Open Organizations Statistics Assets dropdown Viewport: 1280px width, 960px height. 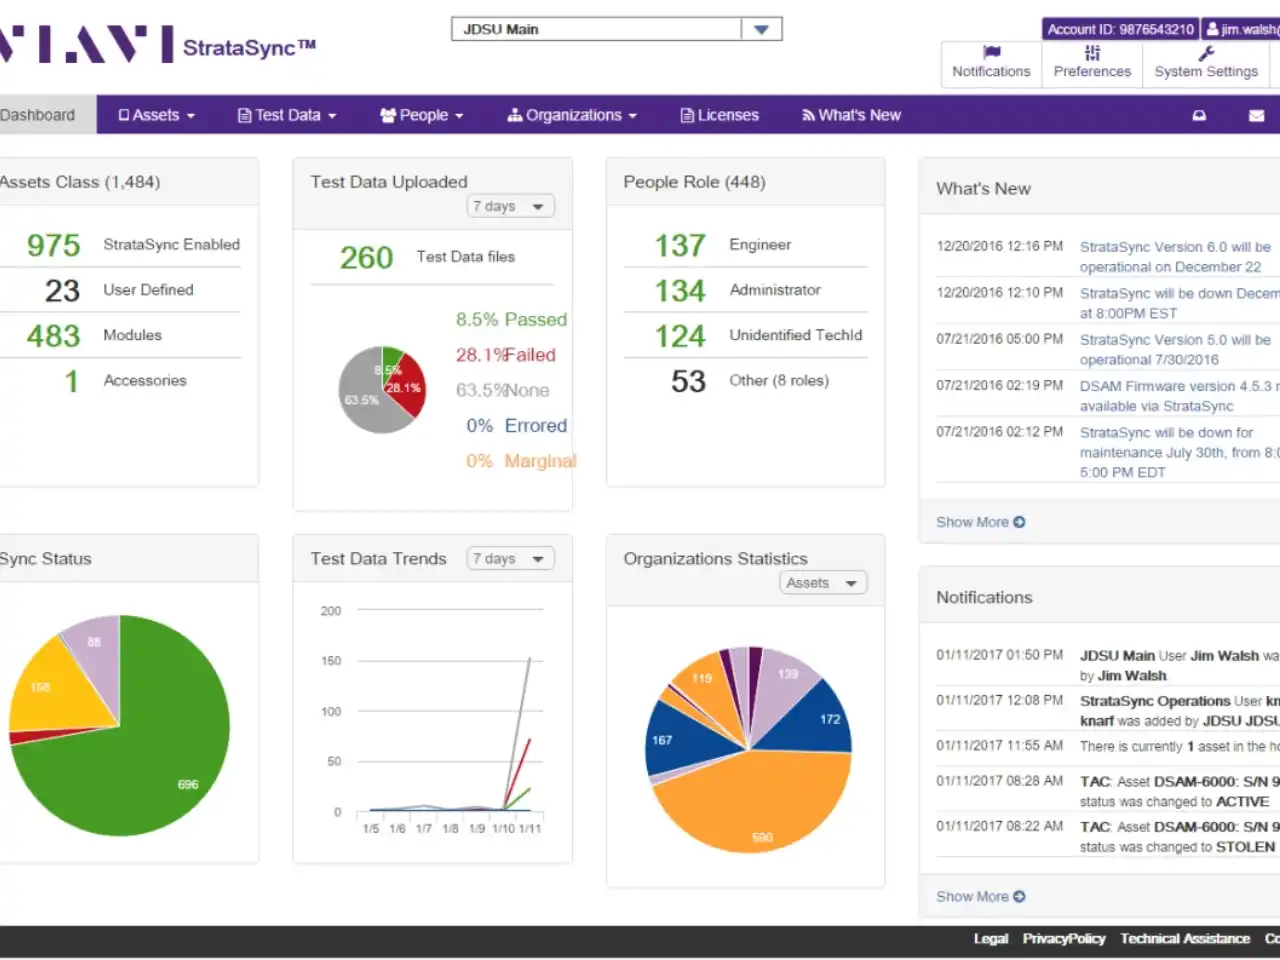[x=823, y=583]
